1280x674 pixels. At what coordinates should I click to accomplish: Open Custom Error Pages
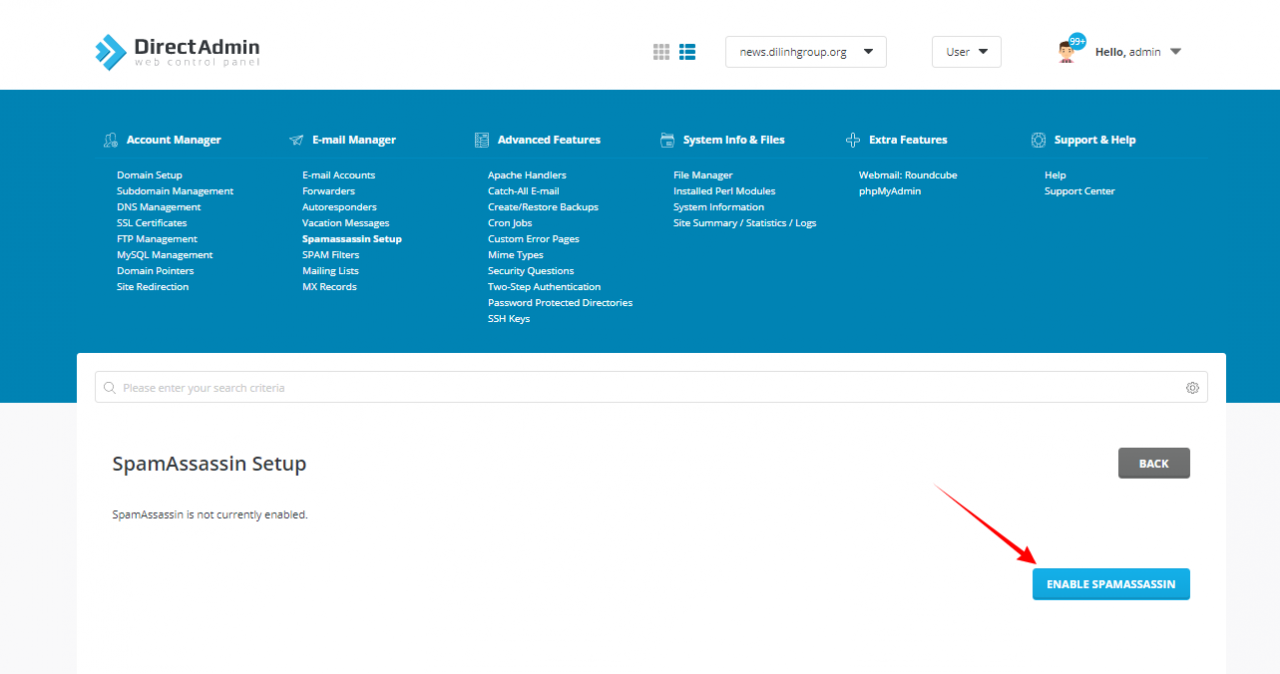pos(534,239)
